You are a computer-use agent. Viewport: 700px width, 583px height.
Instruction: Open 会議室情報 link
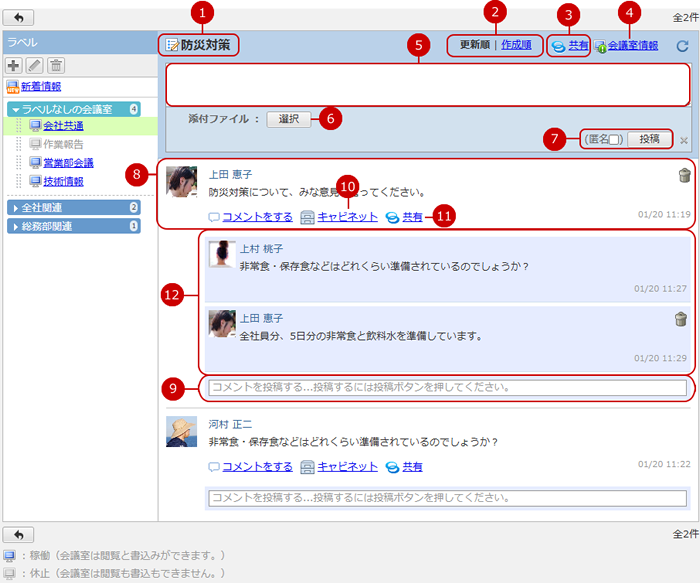633,46
